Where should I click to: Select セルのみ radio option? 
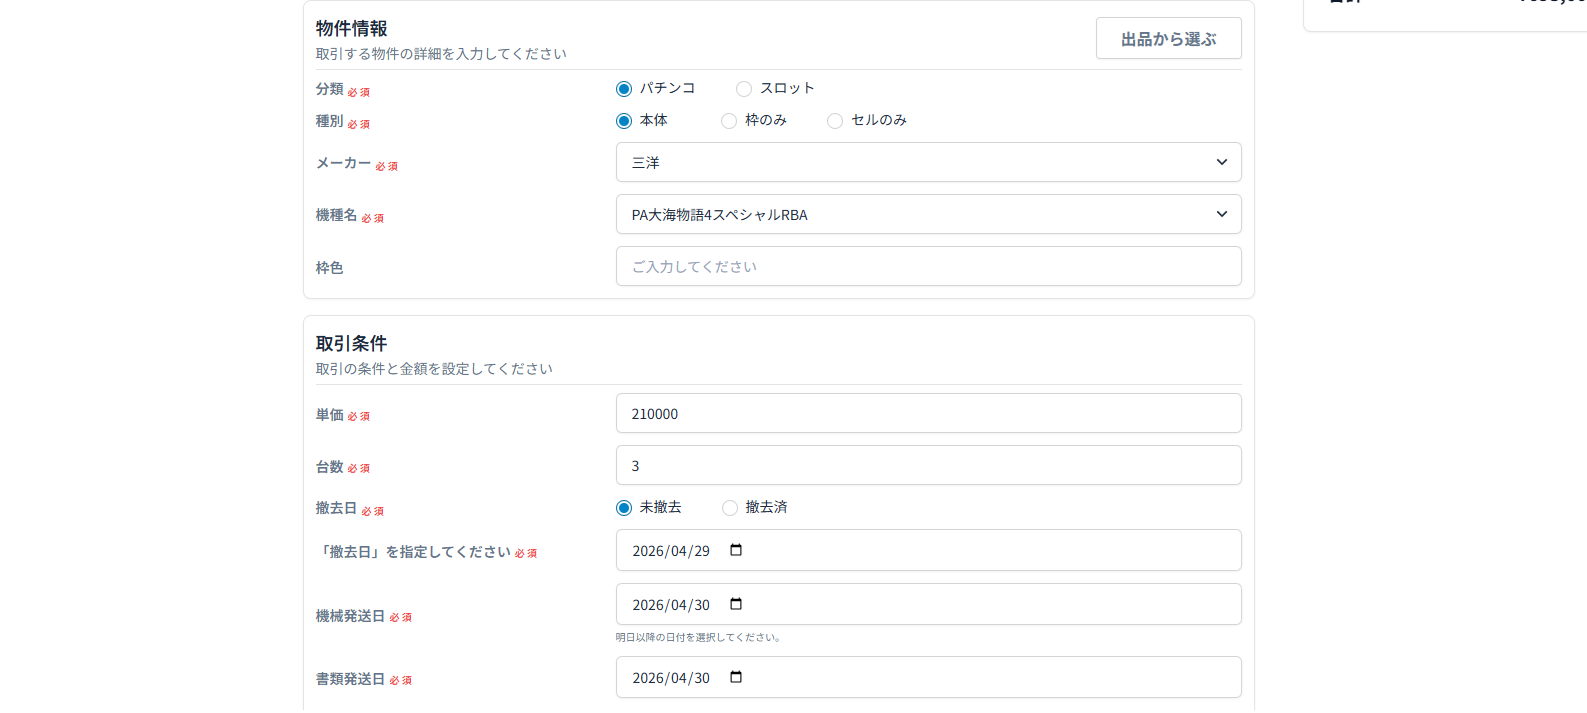pyautogui.click(x=835, y=121)
